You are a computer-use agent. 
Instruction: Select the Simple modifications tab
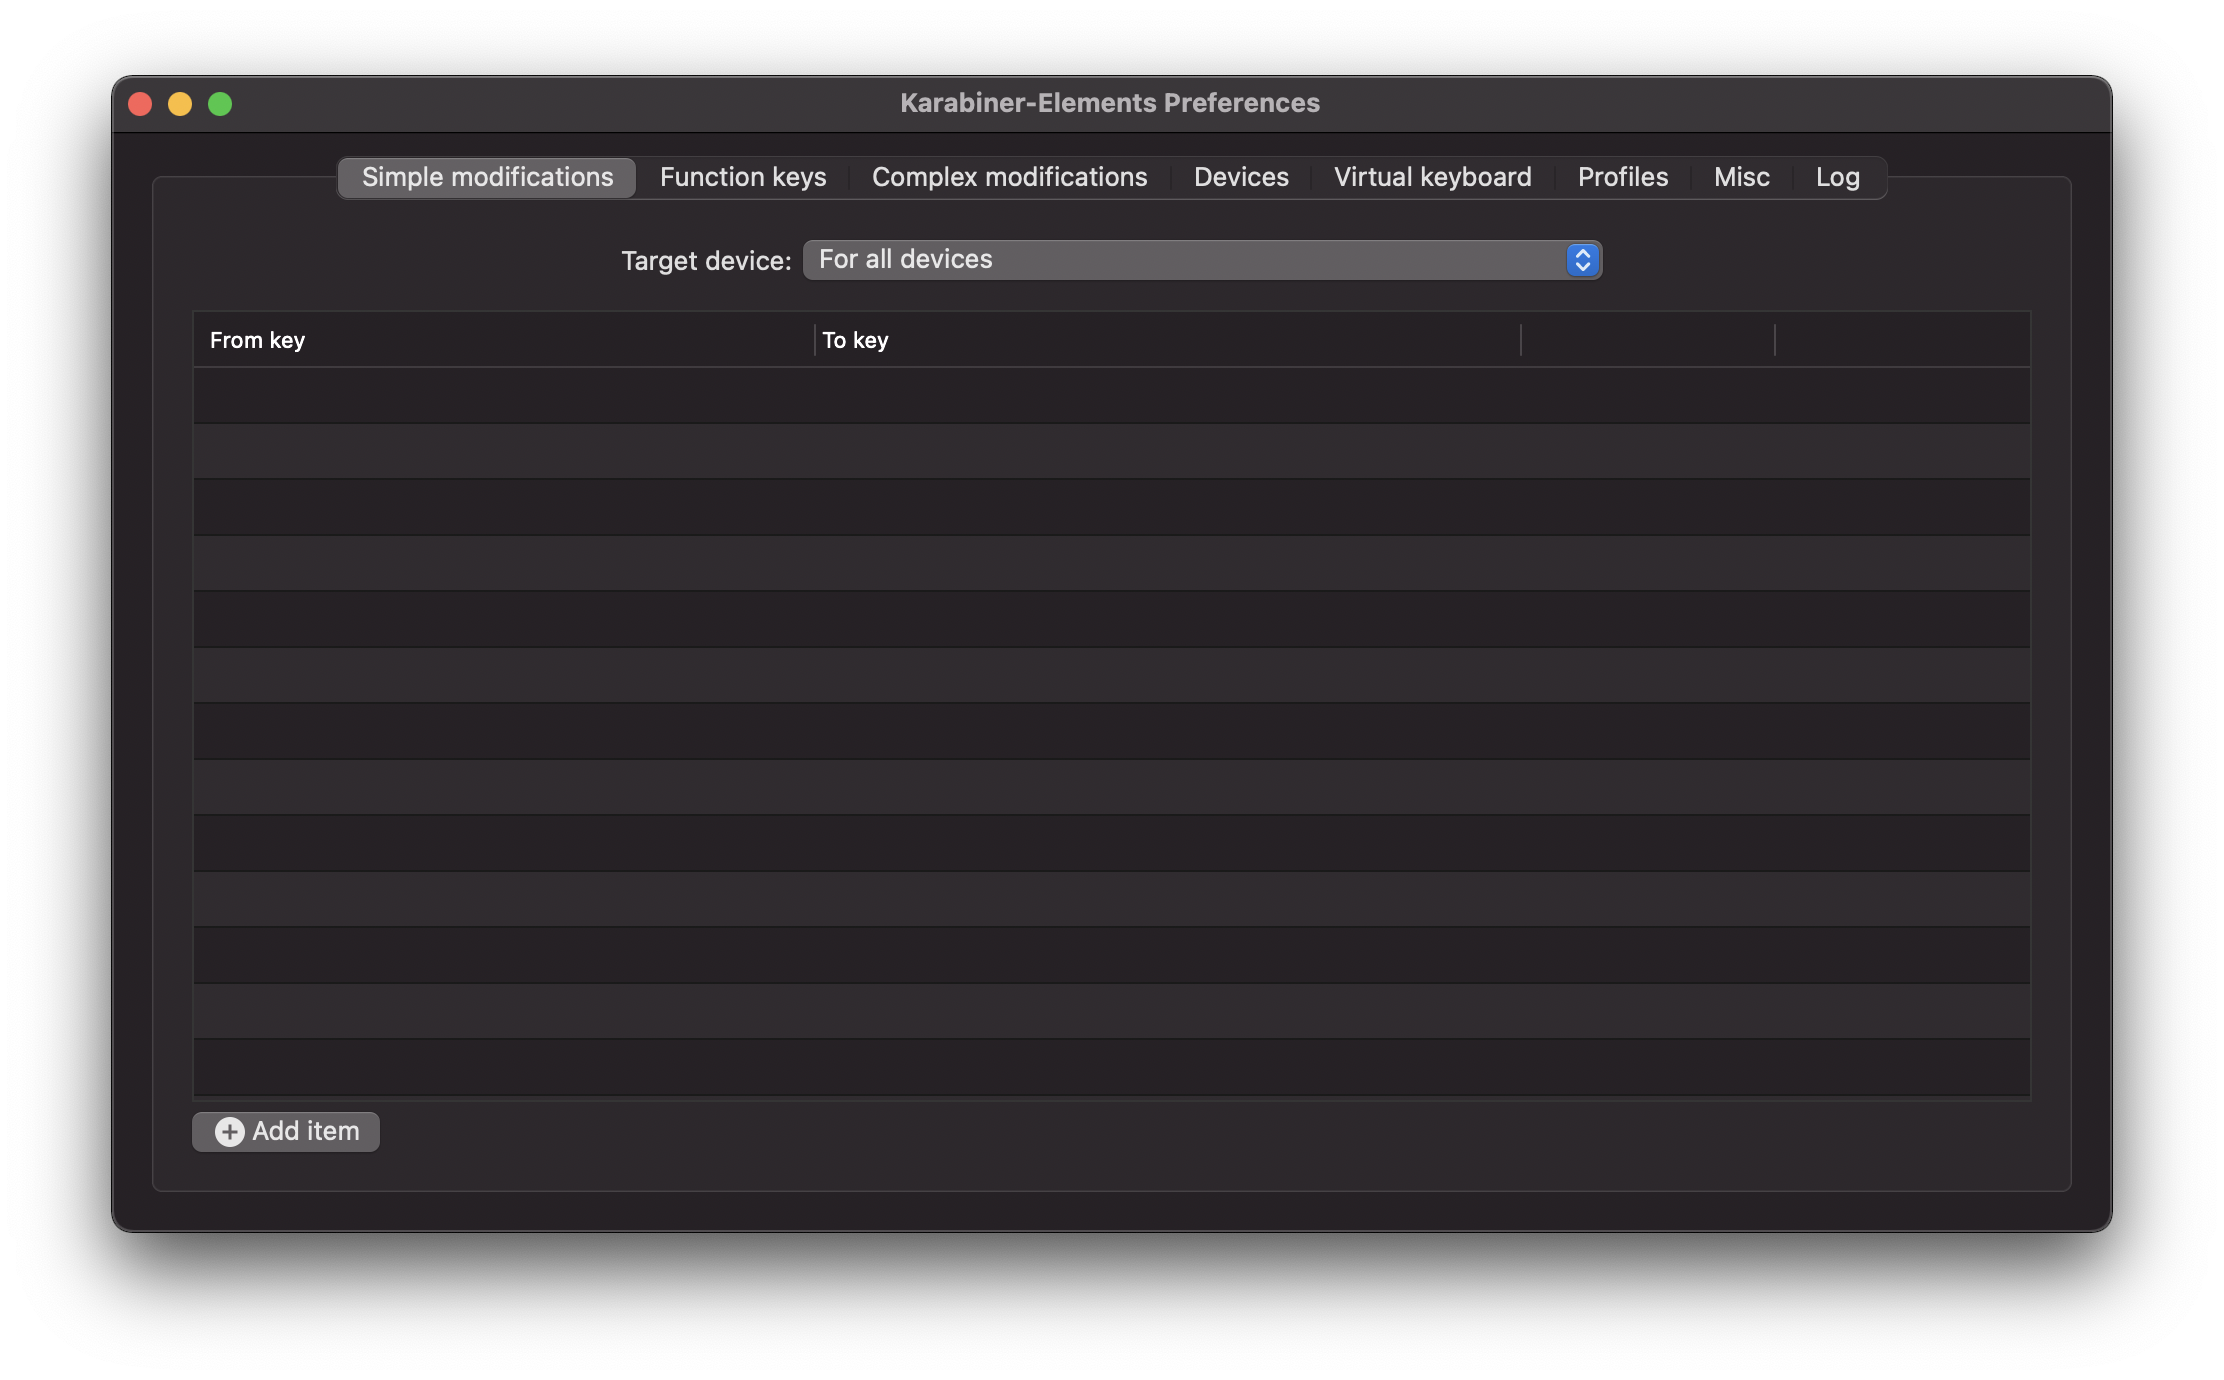tap(487, 177)
